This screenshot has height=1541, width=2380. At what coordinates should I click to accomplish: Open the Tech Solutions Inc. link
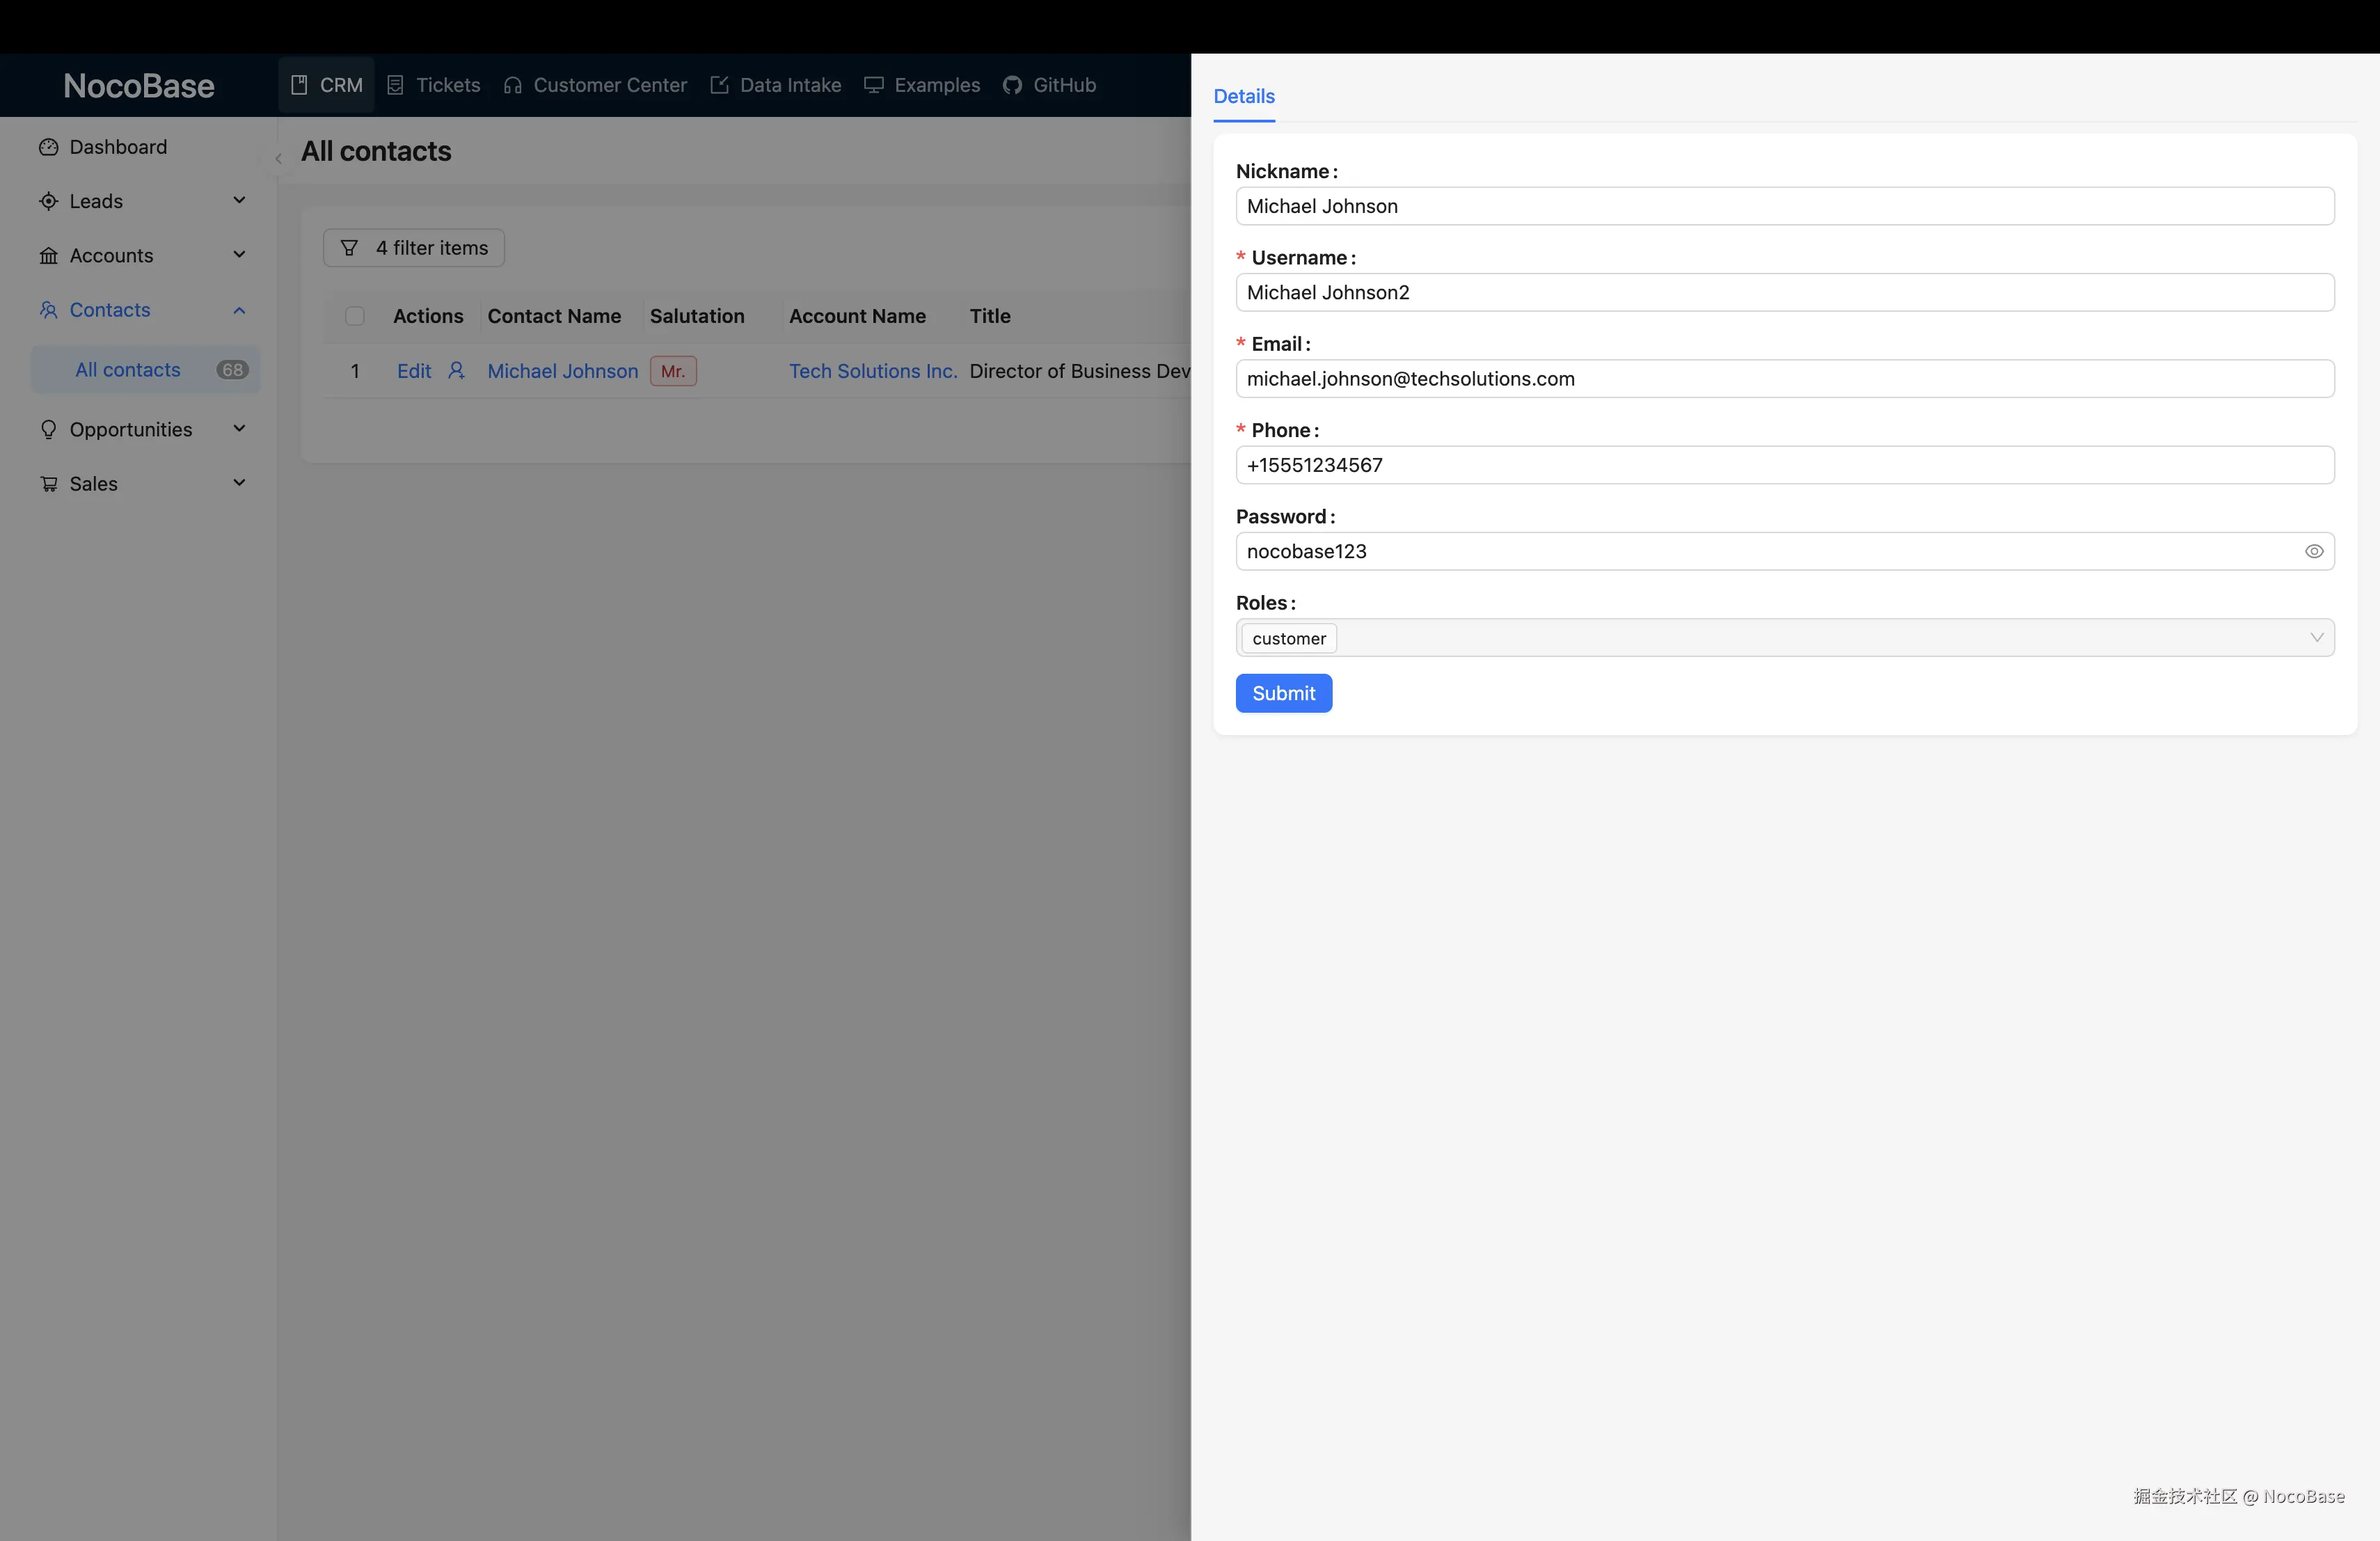point(872,370)
